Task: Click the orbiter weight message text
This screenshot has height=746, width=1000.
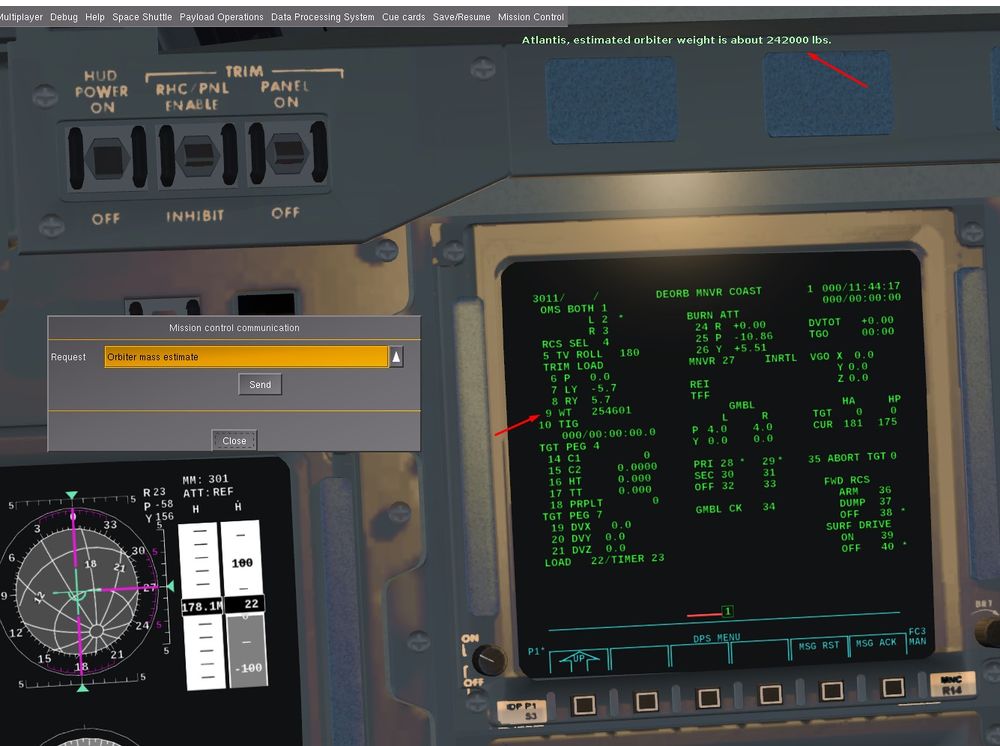Action: click(x=676, y=40)
